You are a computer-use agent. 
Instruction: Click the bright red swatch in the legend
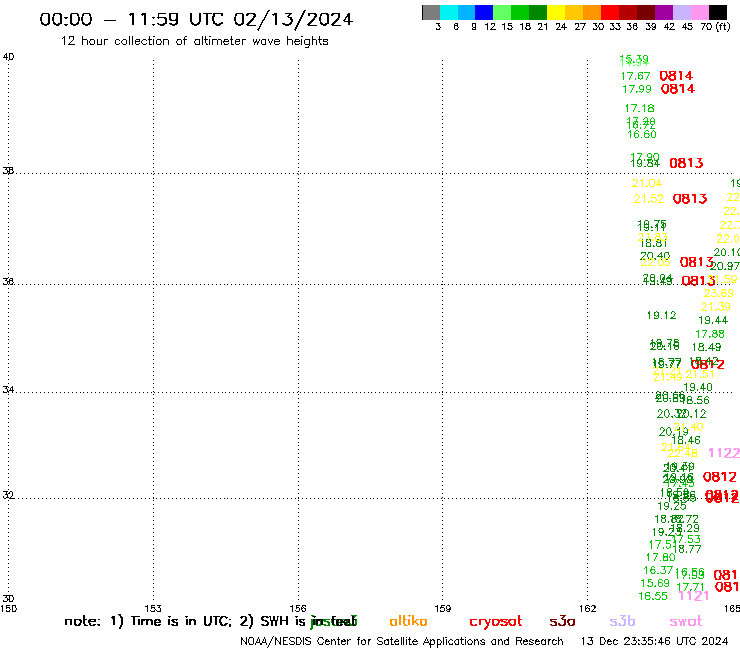tap(610, 12)
